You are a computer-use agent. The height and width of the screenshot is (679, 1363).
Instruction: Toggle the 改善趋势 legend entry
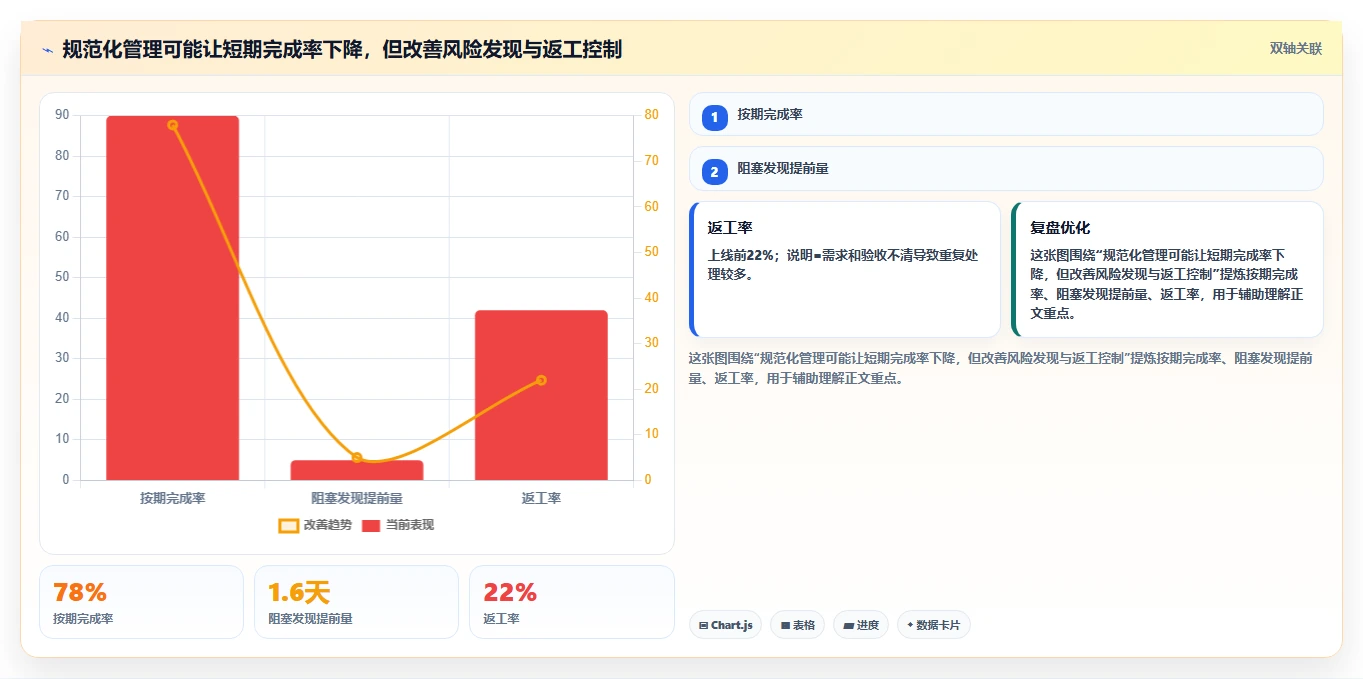[x=315, y=525]
